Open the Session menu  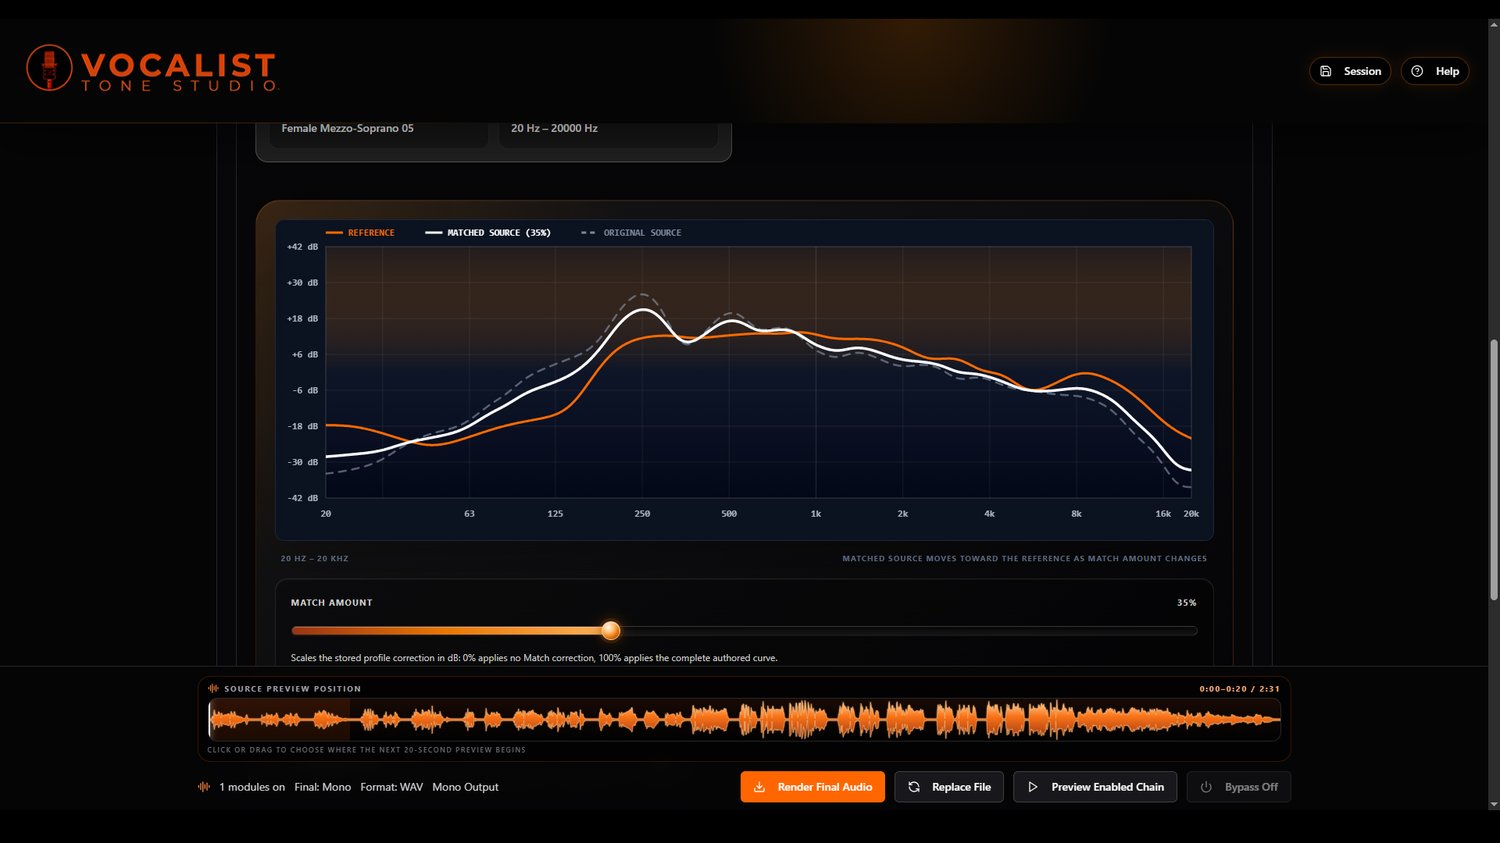1350,71
